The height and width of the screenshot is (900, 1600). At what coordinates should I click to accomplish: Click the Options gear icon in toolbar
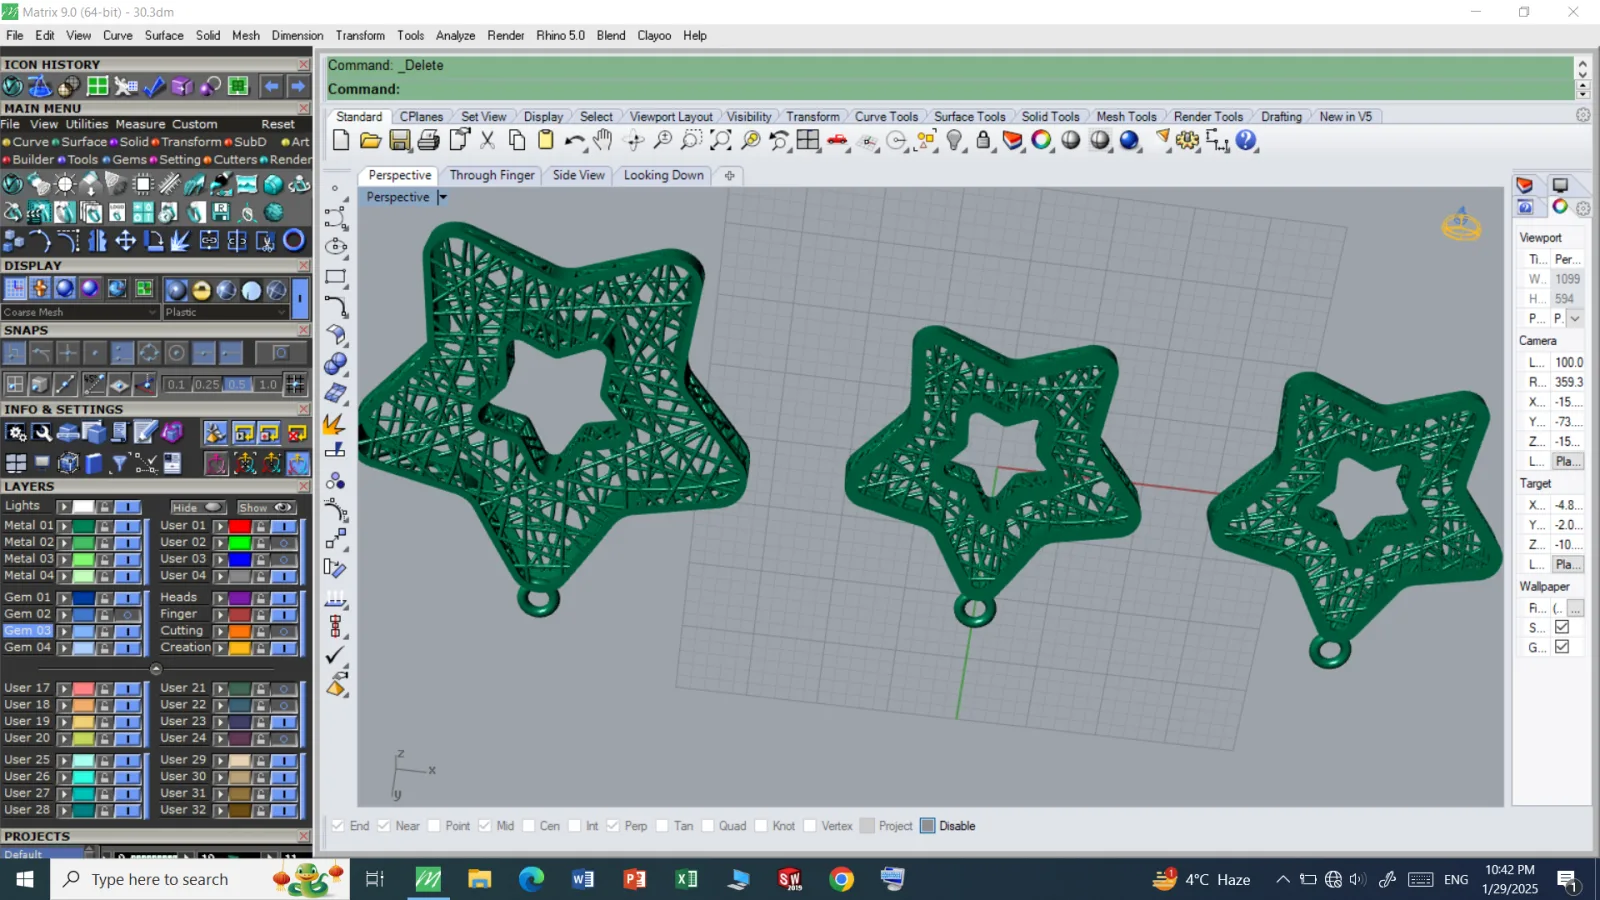point(1187,141)
